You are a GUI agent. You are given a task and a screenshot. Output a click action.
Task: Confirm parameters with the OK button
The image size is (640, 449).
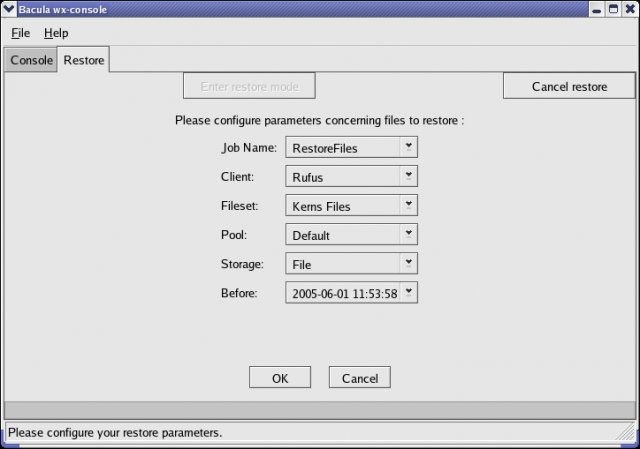click(x=280, y=378)
